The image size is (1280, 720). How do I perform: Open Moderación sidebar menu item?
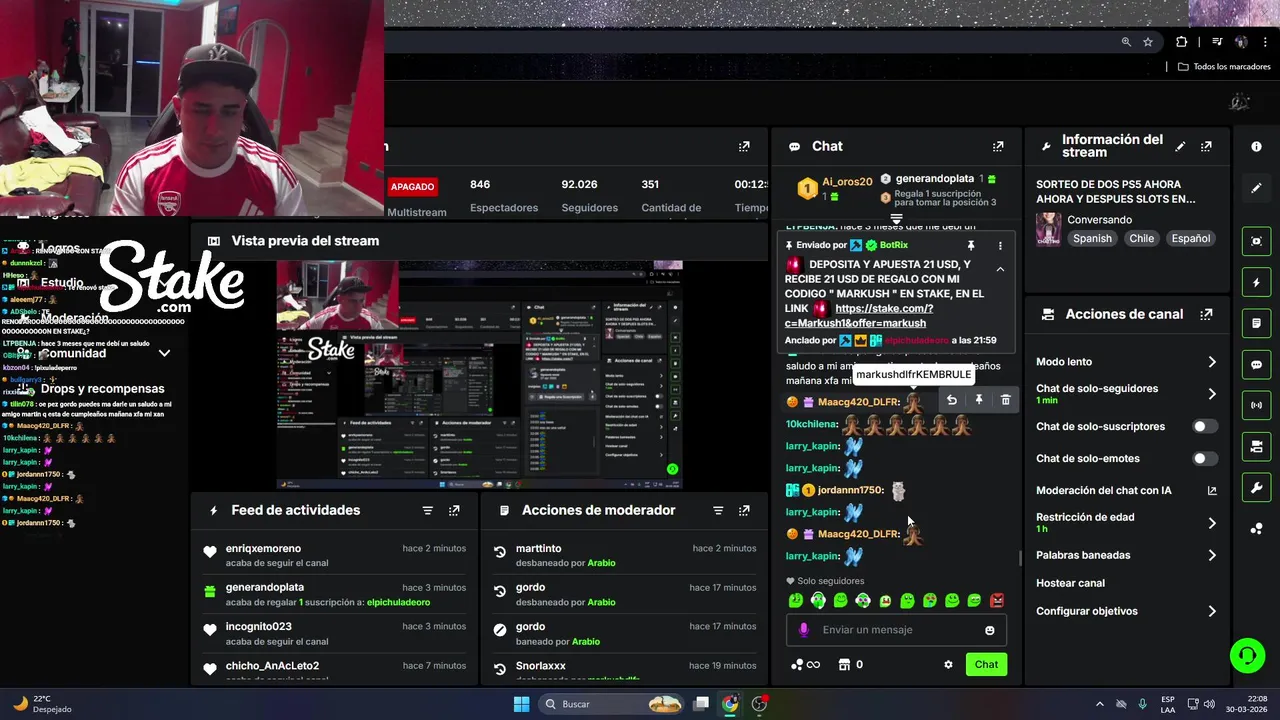click(x=75, y=318)
